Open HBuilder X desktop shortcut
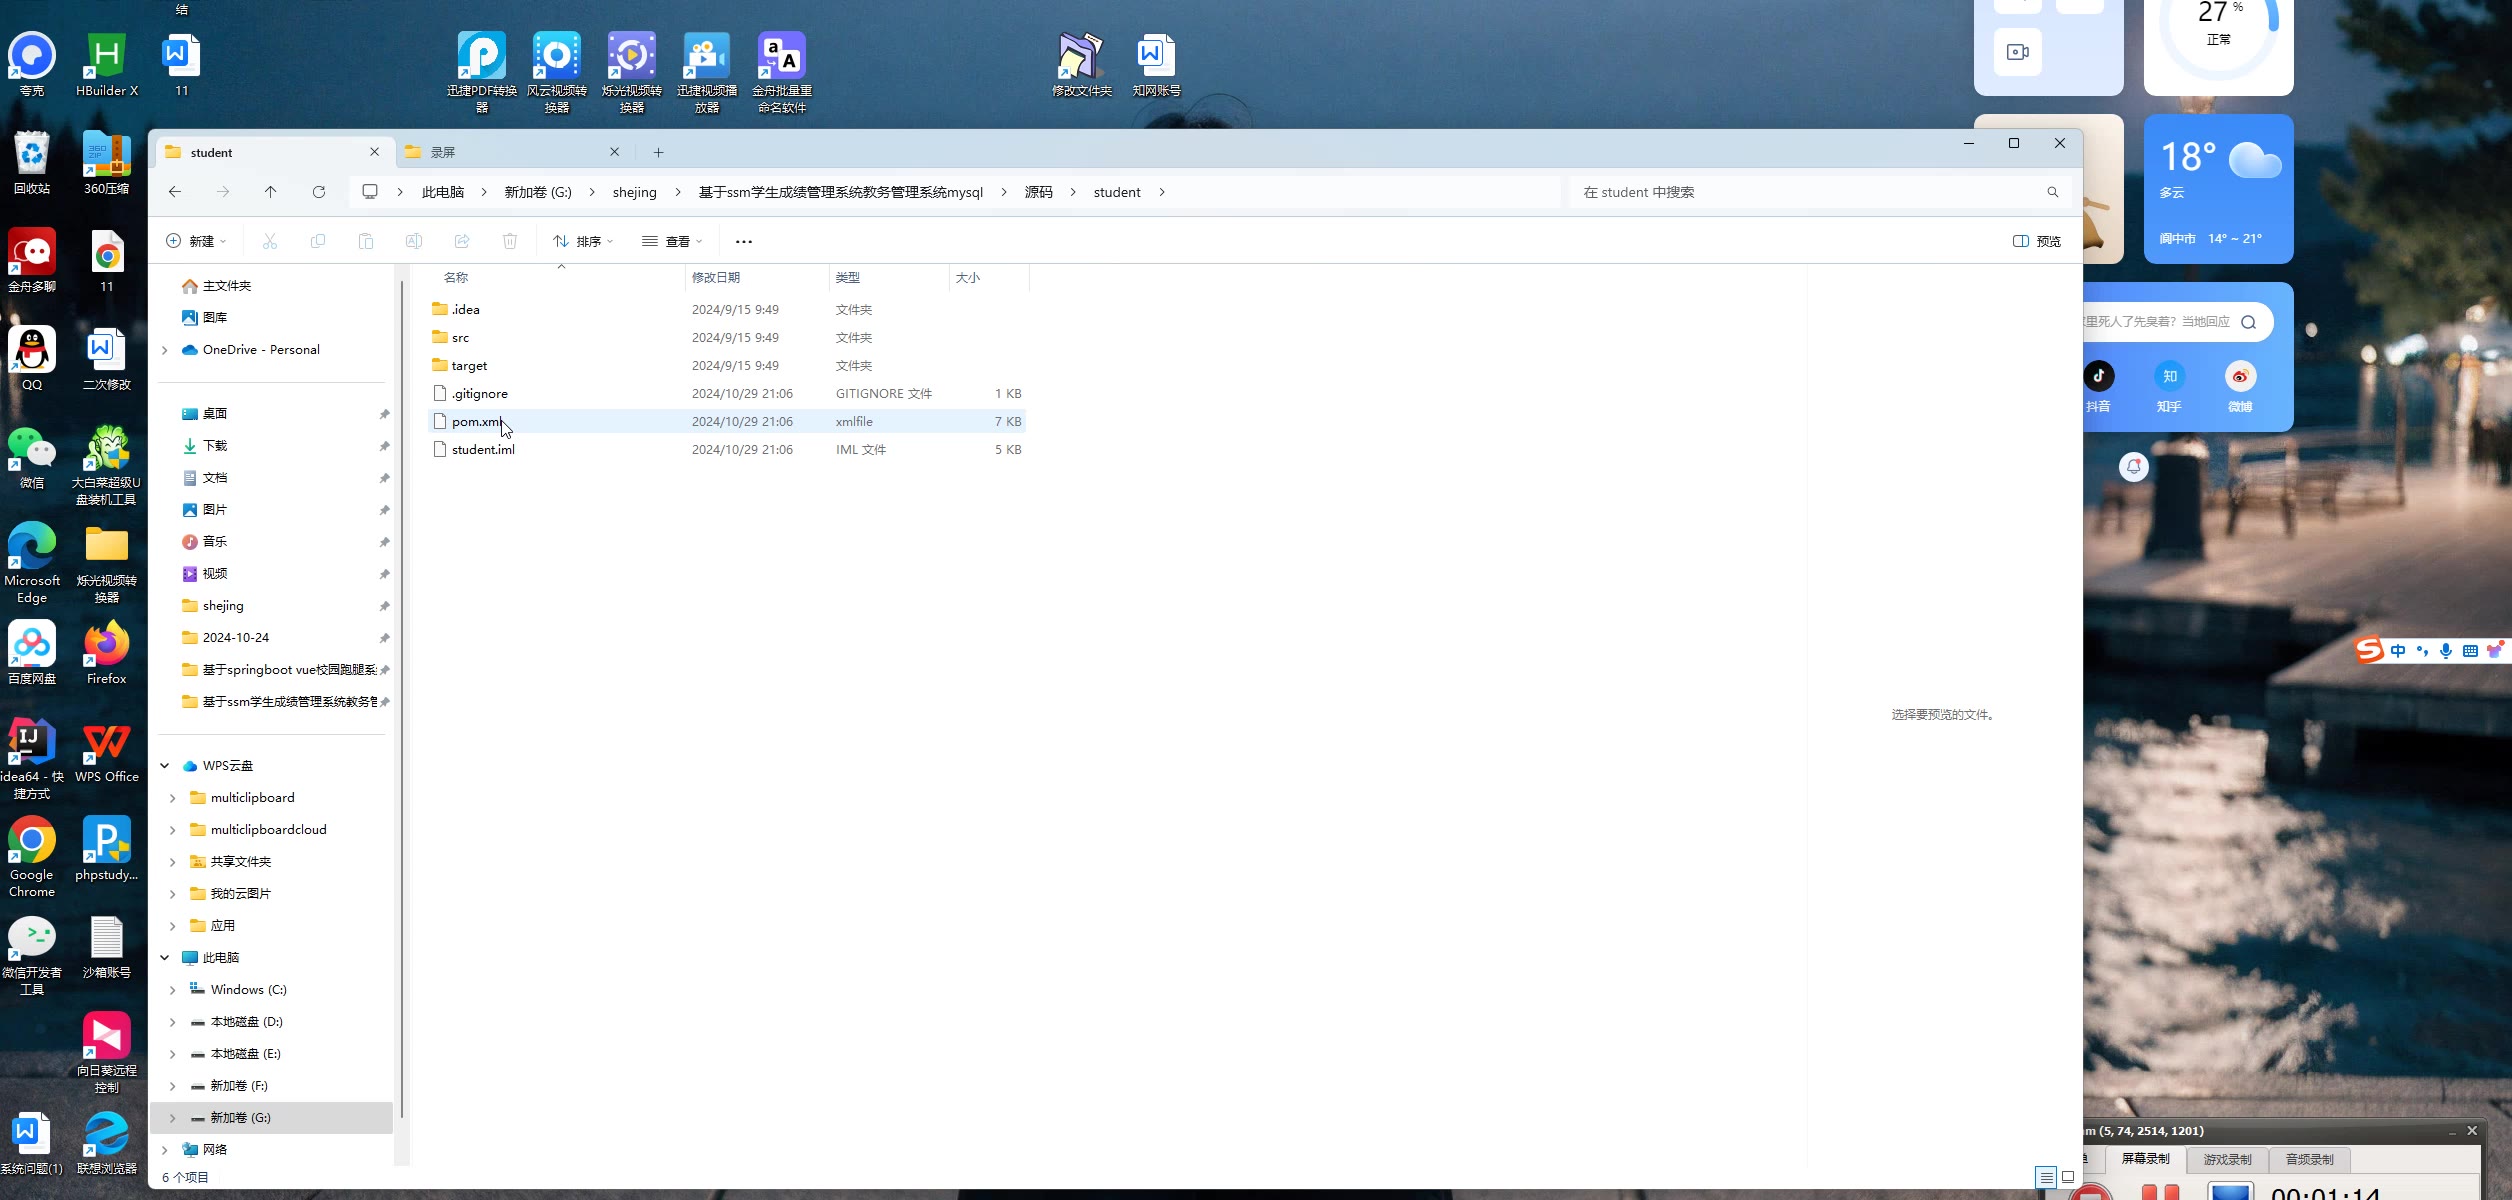The width and height of the screenshot is (2512, 1200). [x=107, y=66]
